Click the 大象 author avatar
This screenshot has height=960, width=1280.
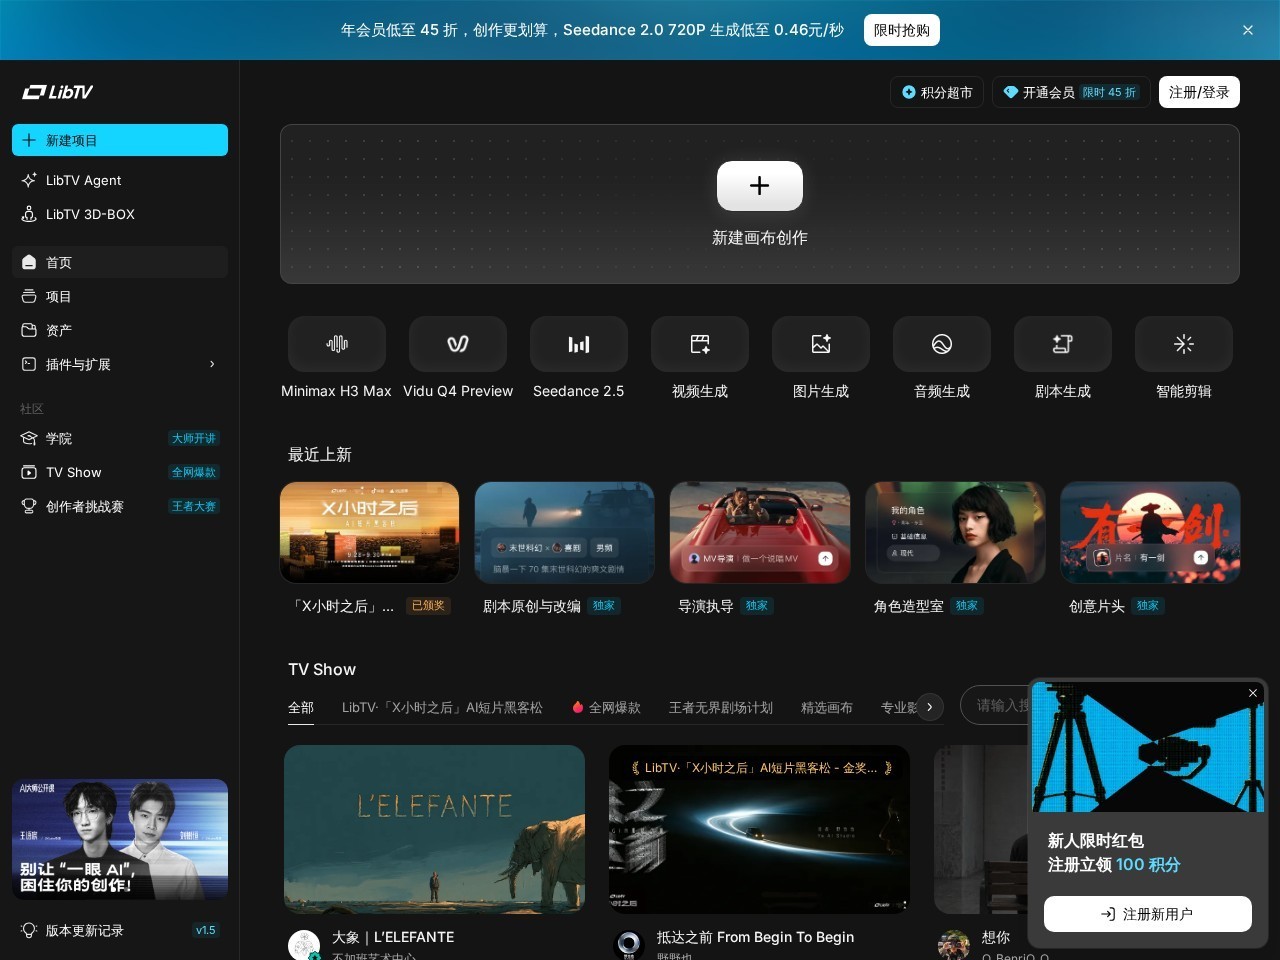tap(304, 945)
